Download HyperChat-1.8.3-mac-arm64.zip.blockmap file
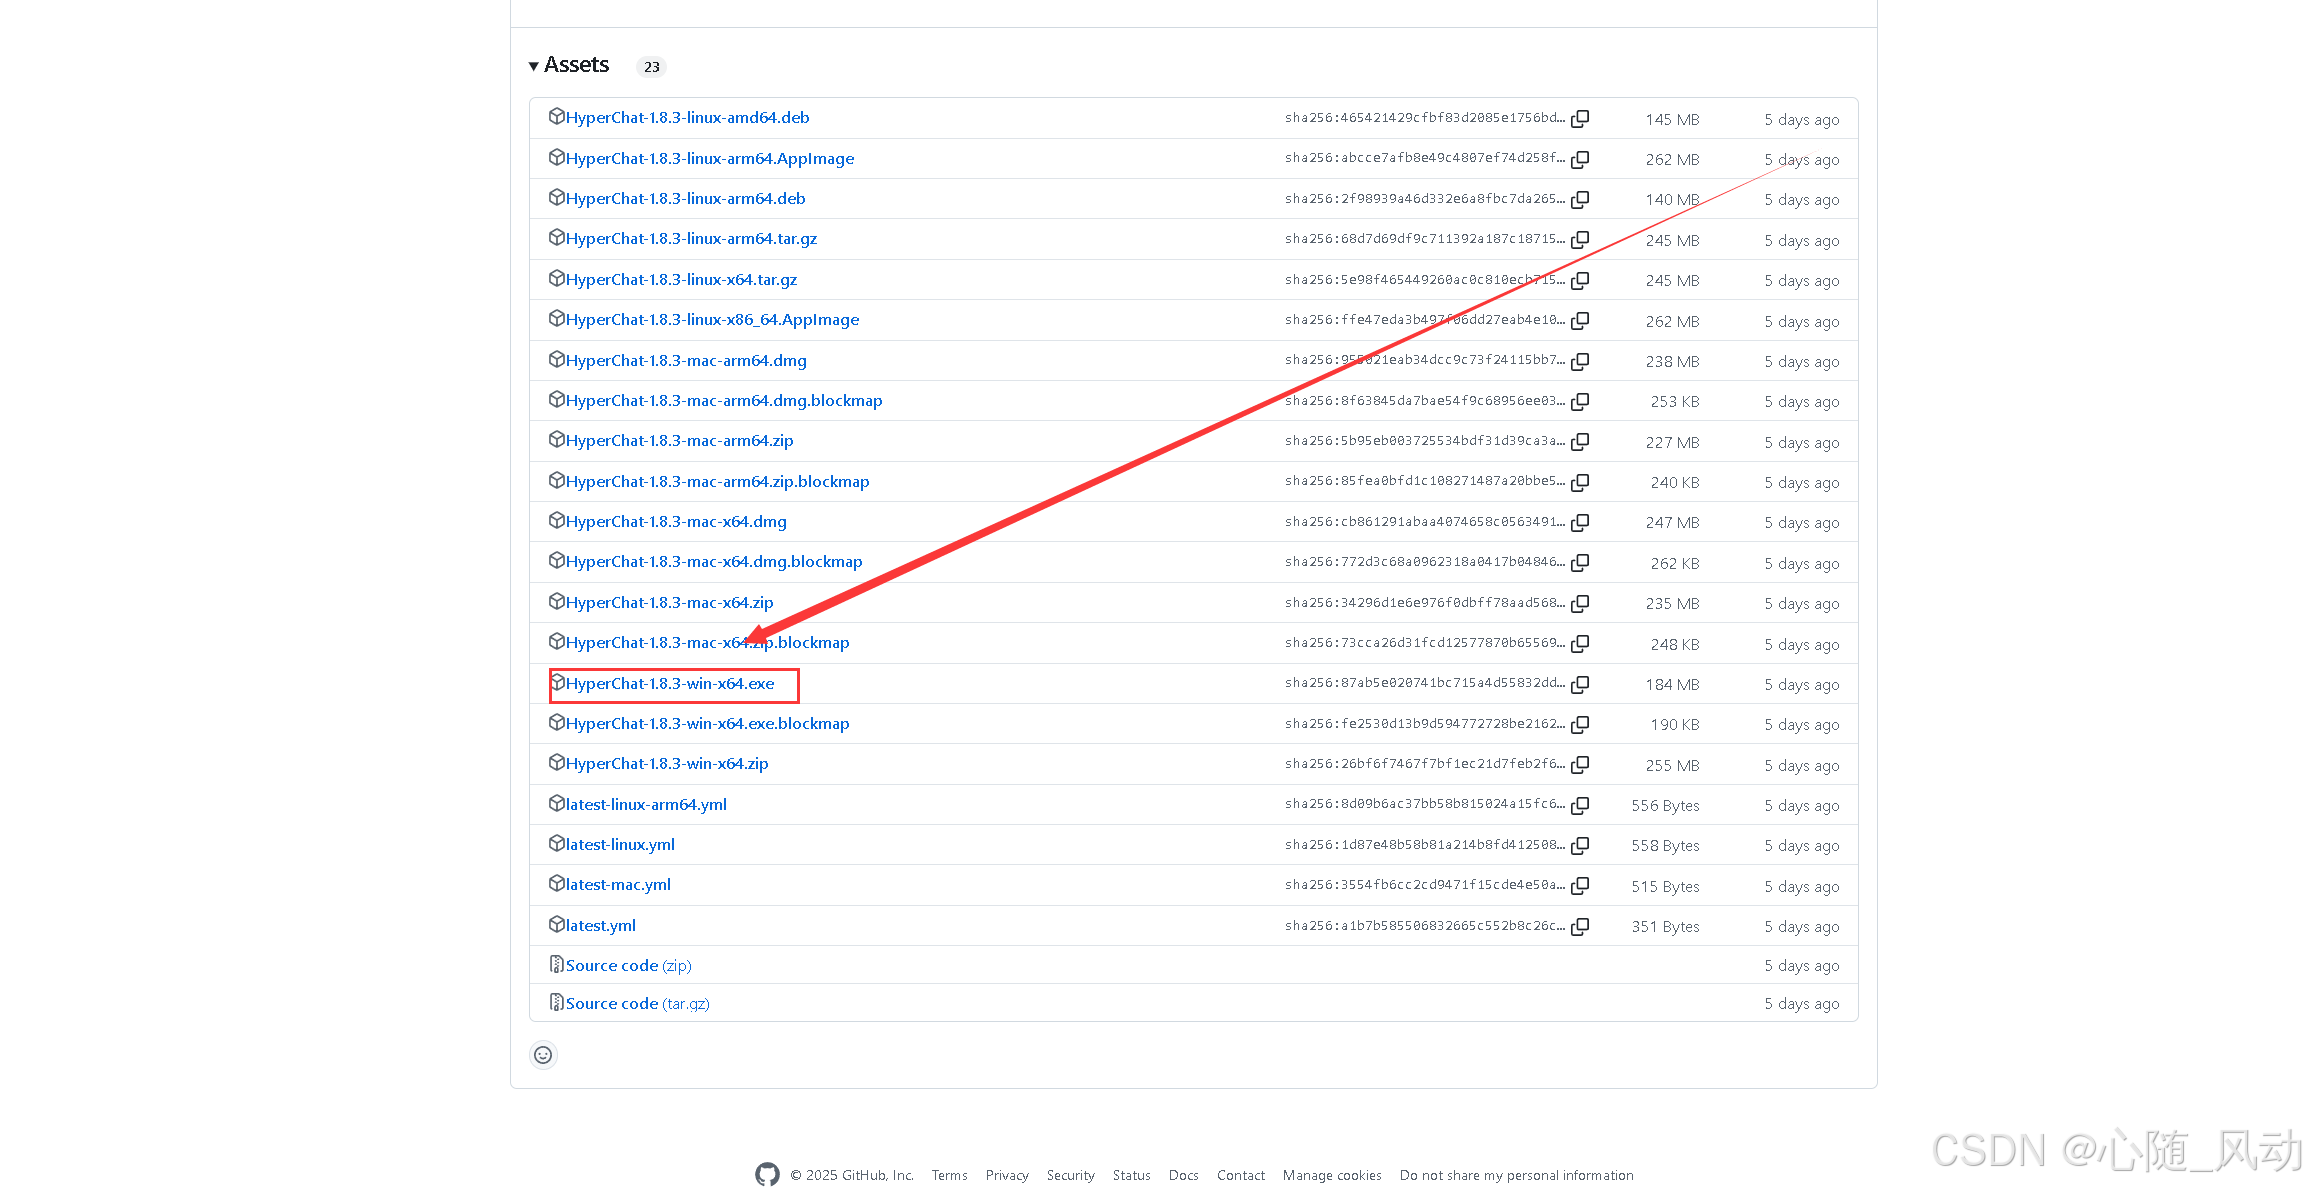Screen dimensions: 2308x1189 click(x=717, y=482)
